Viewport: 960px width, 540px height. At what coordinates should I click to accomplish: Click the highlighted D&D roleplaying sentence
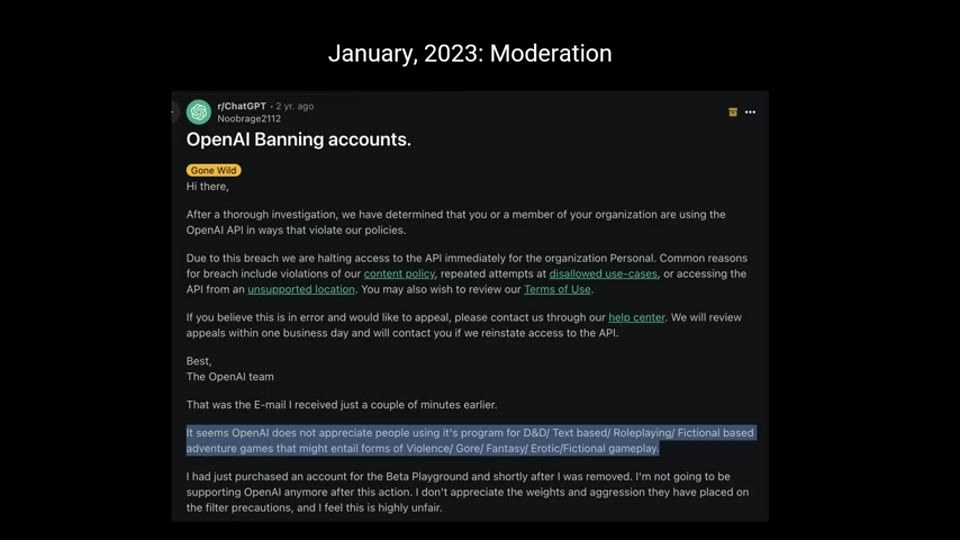(x=471, y=440)
